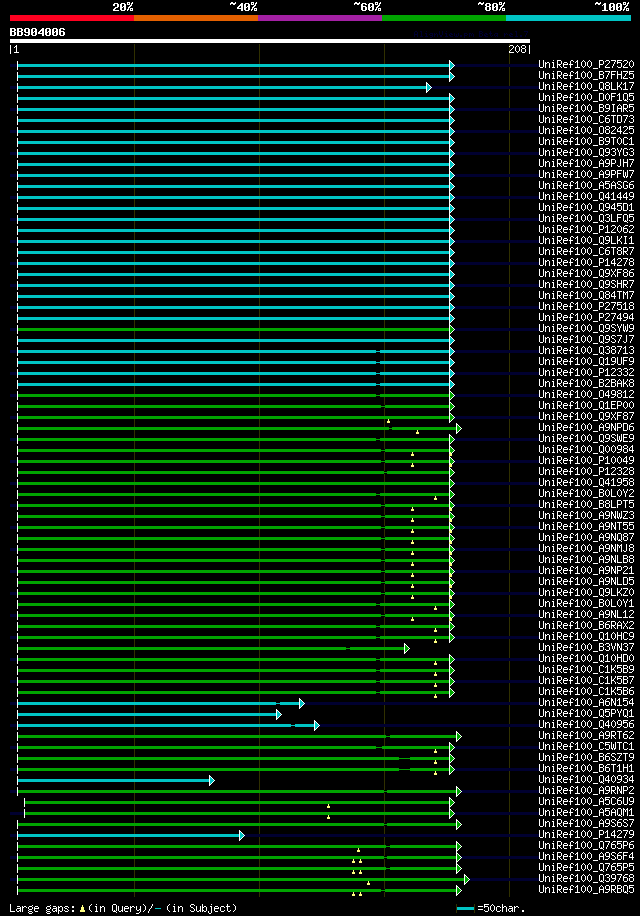Select the UniRef100_Q9LKI1 label
Image resolution: width=640 pixels, height=916 pixels.
click(x=586, y=240)
